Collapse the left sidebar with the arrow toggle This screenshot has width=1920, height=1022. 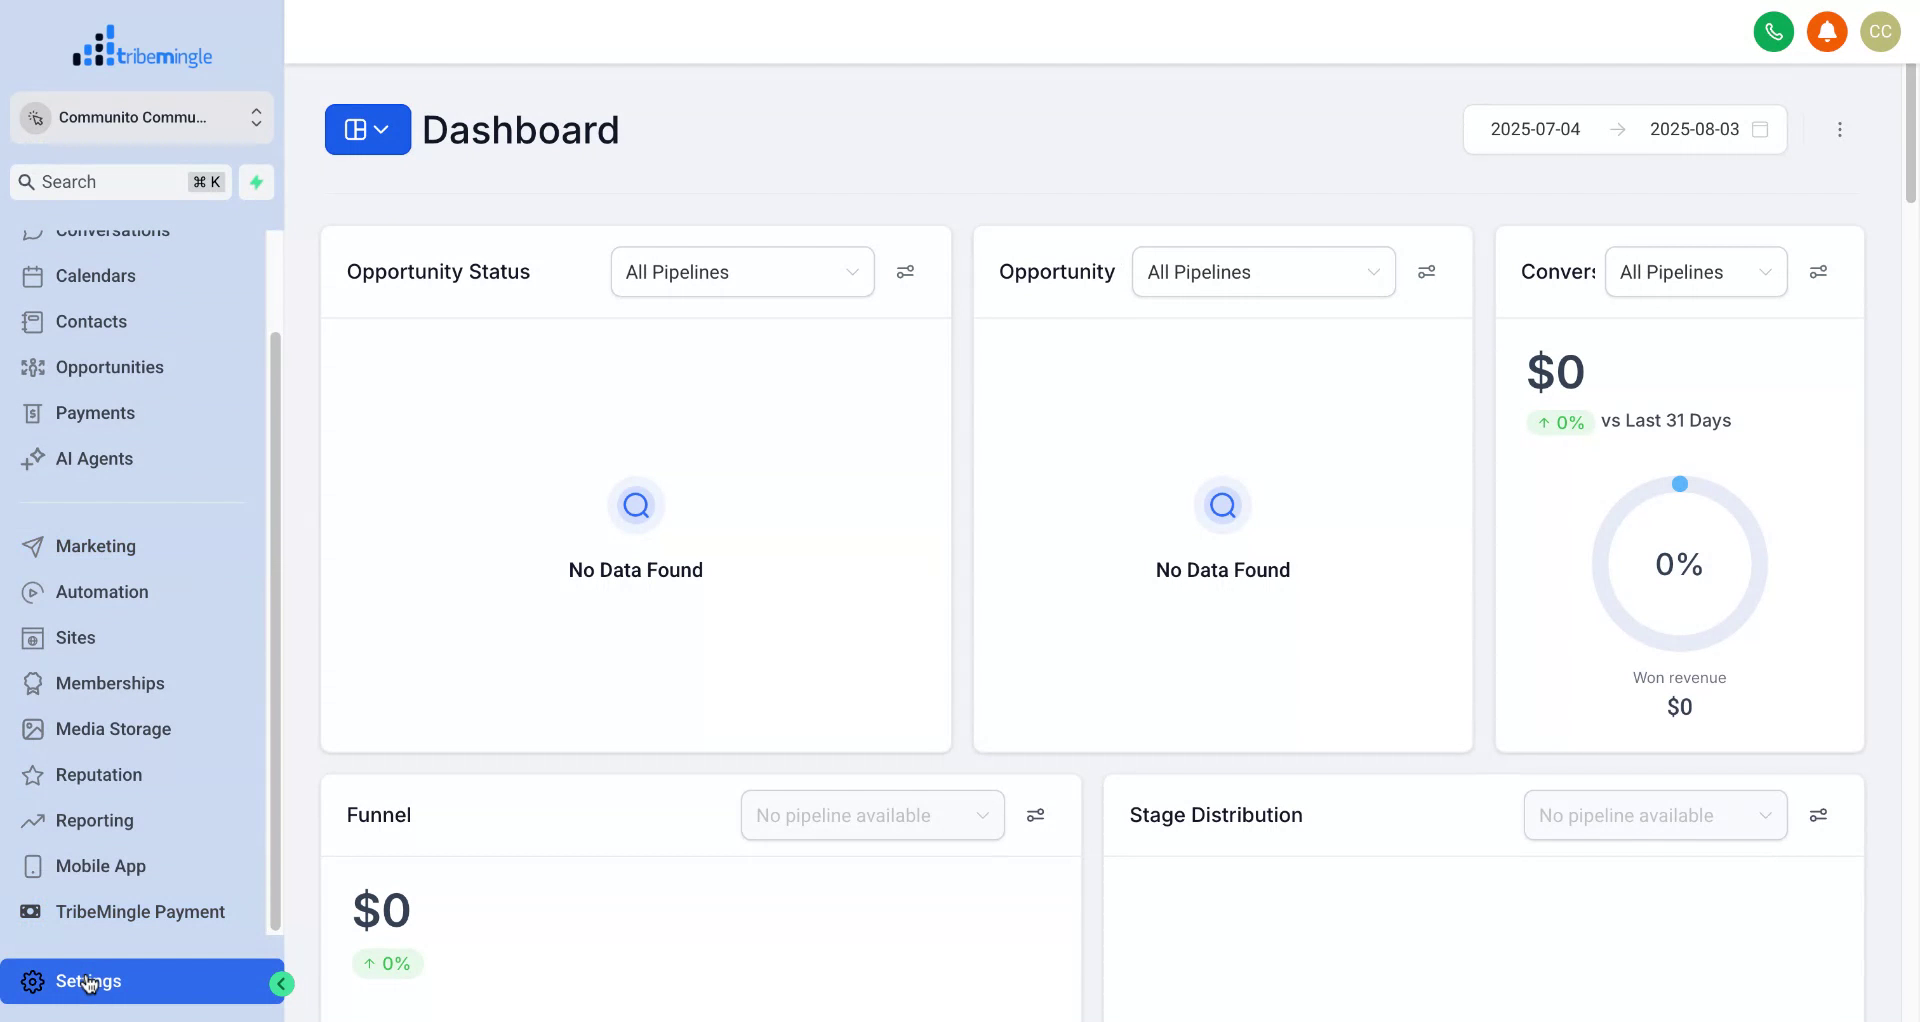[x=280, y=983]
